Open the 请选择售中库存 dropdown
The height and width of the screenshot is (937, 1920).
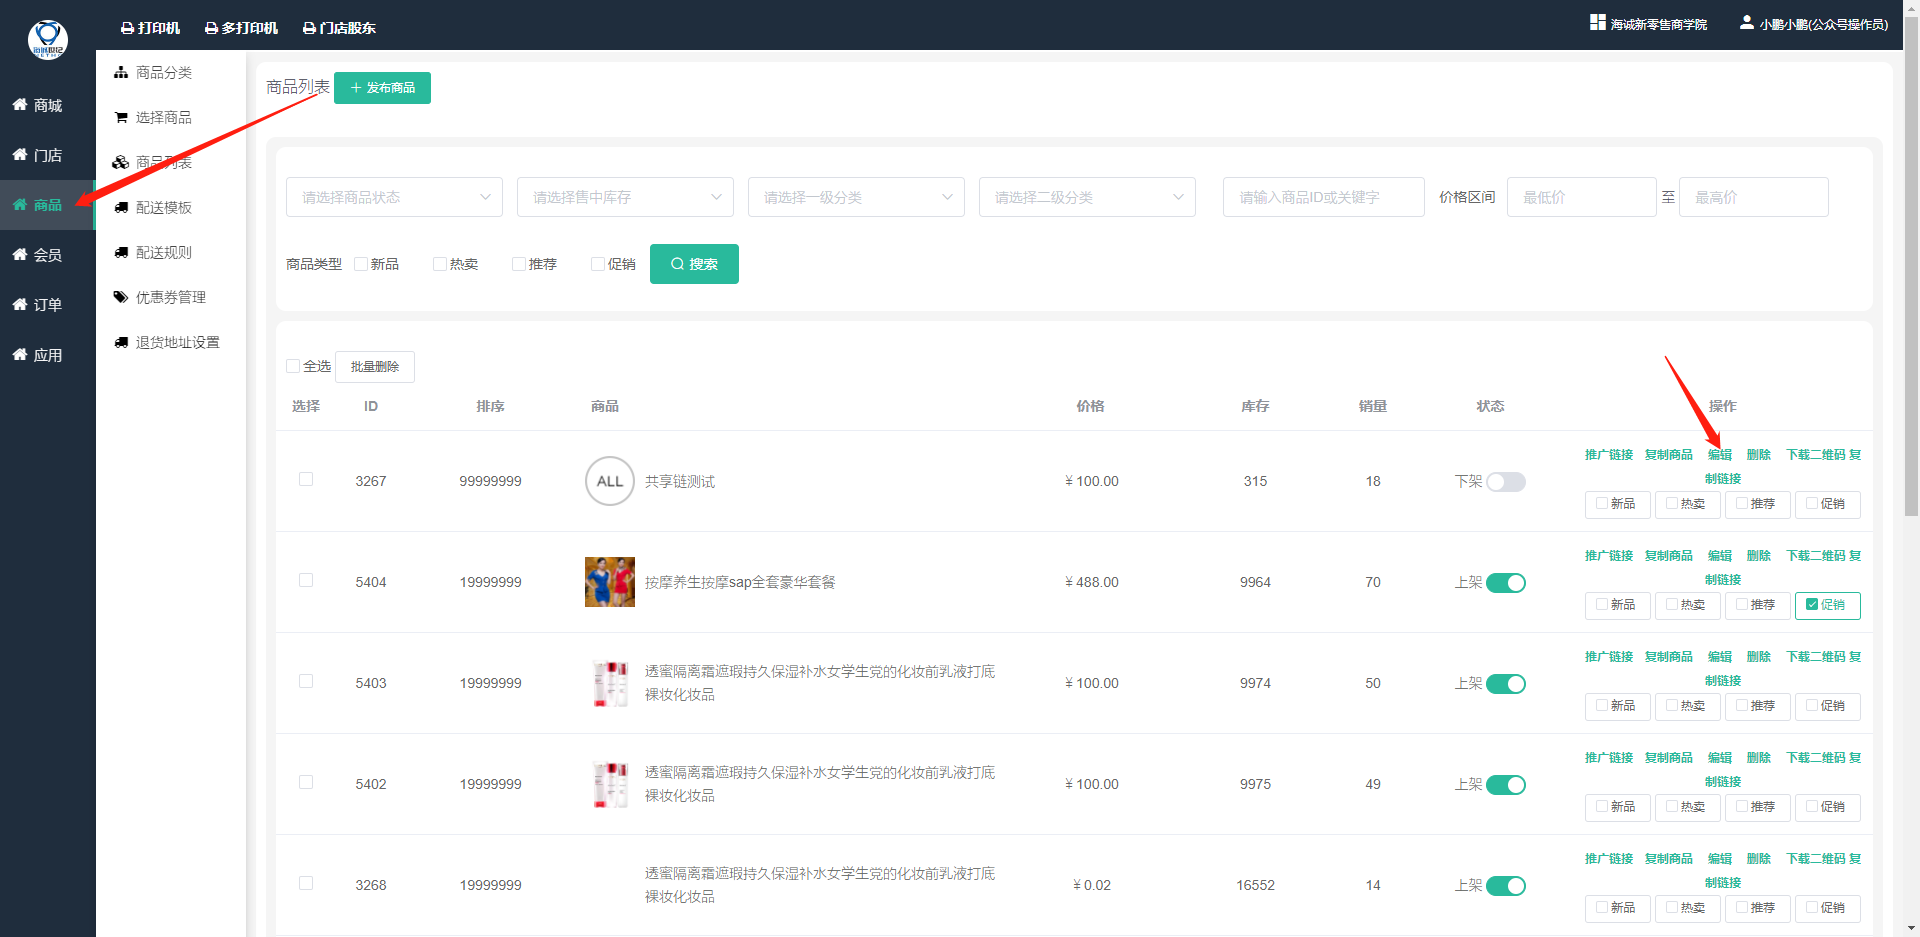625,197
